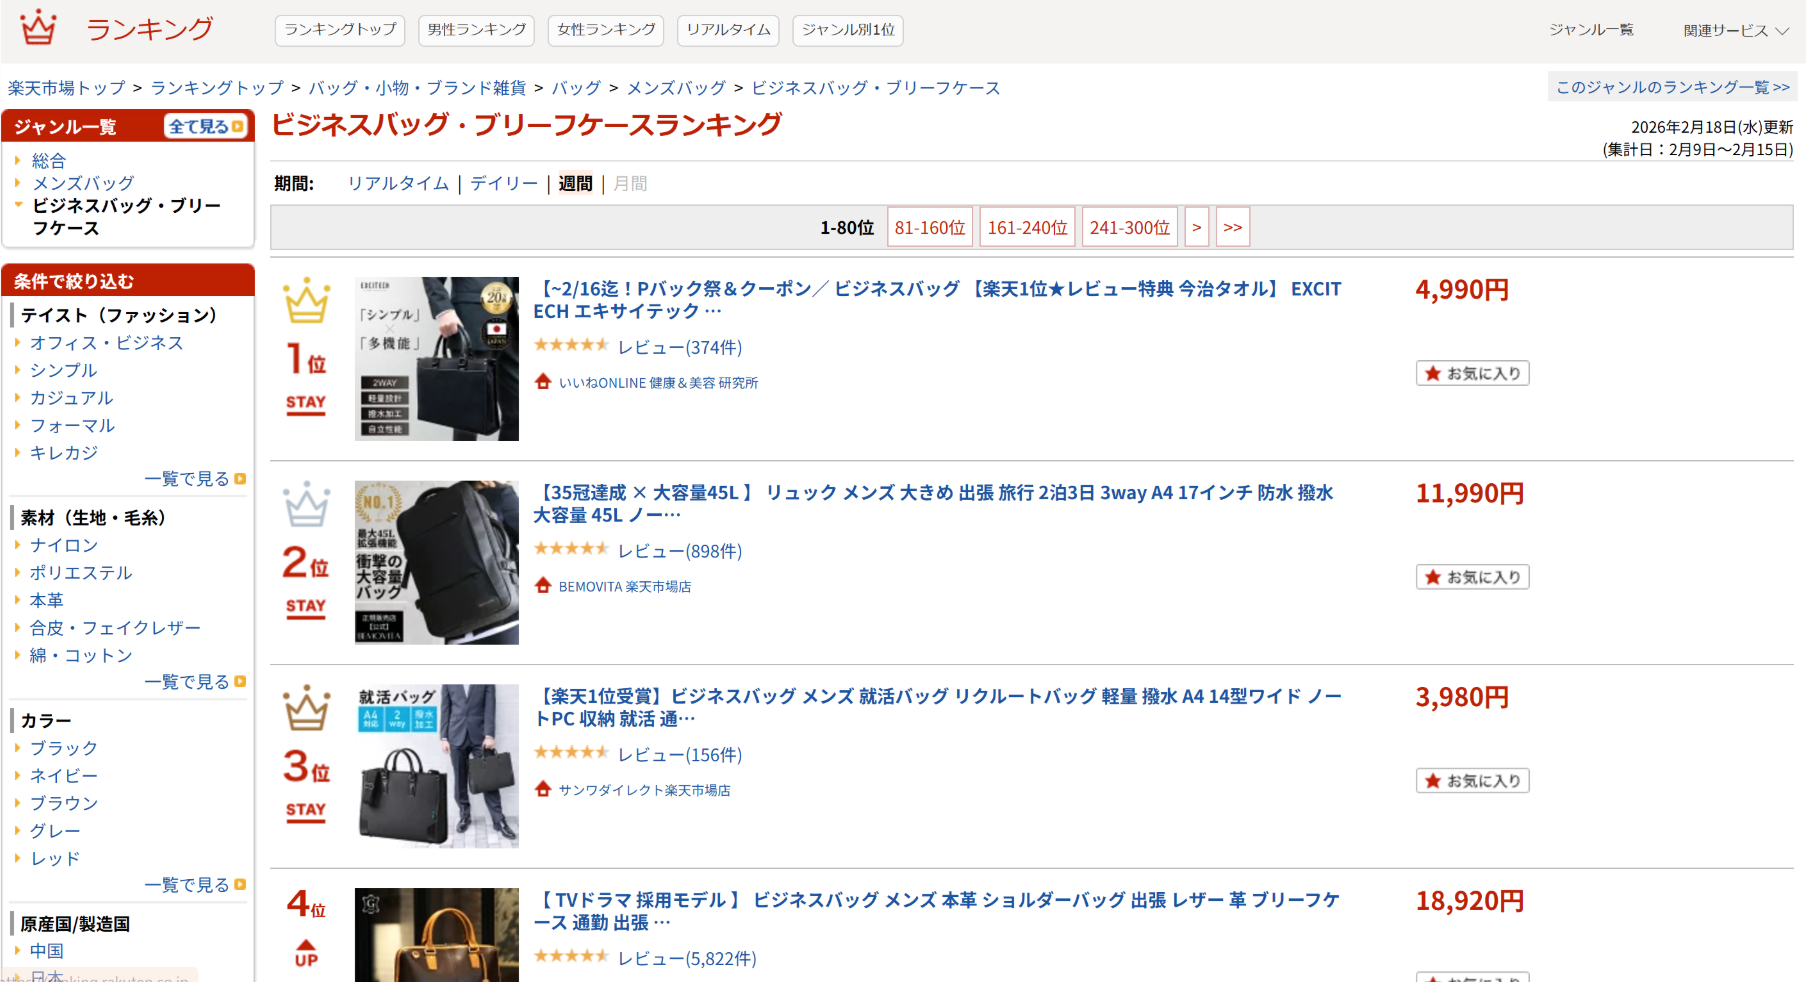Open the 関連サービス dropdown
This screenshot has height=982, width=1806.
[x=1736, y=30]
